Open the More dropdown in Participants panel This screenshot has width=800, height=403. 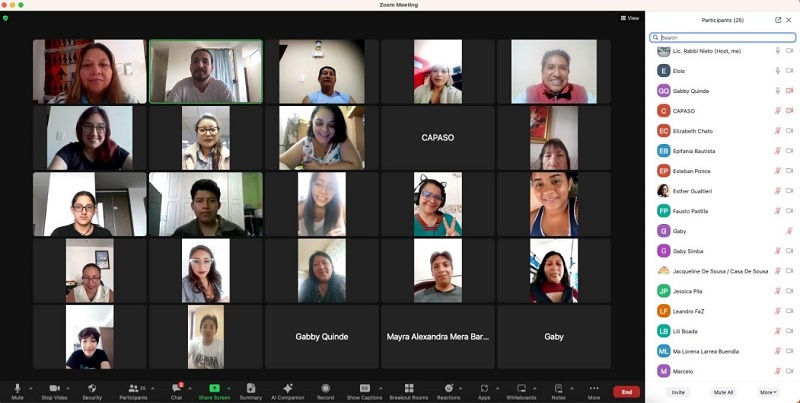pyautogui.click(x=767, y=392)
